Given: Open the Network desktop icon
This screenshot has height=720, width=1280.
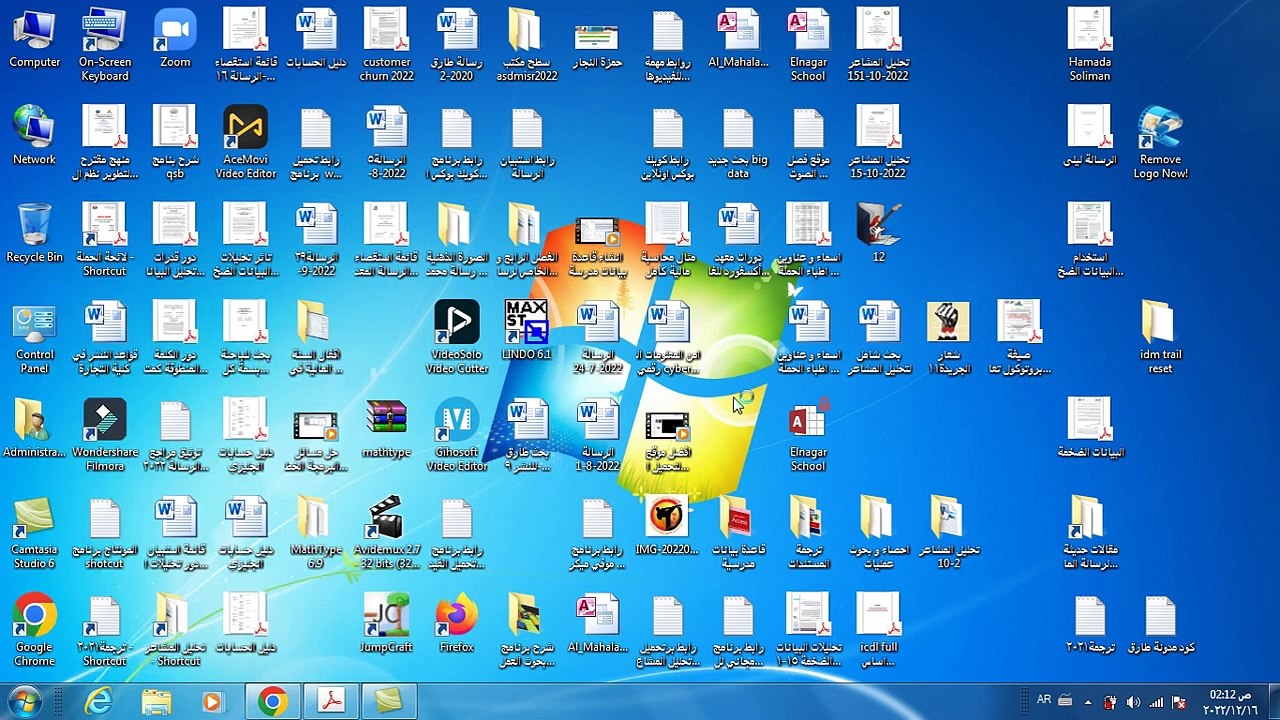Looking at the screenshot, I should tap(34, 137).
